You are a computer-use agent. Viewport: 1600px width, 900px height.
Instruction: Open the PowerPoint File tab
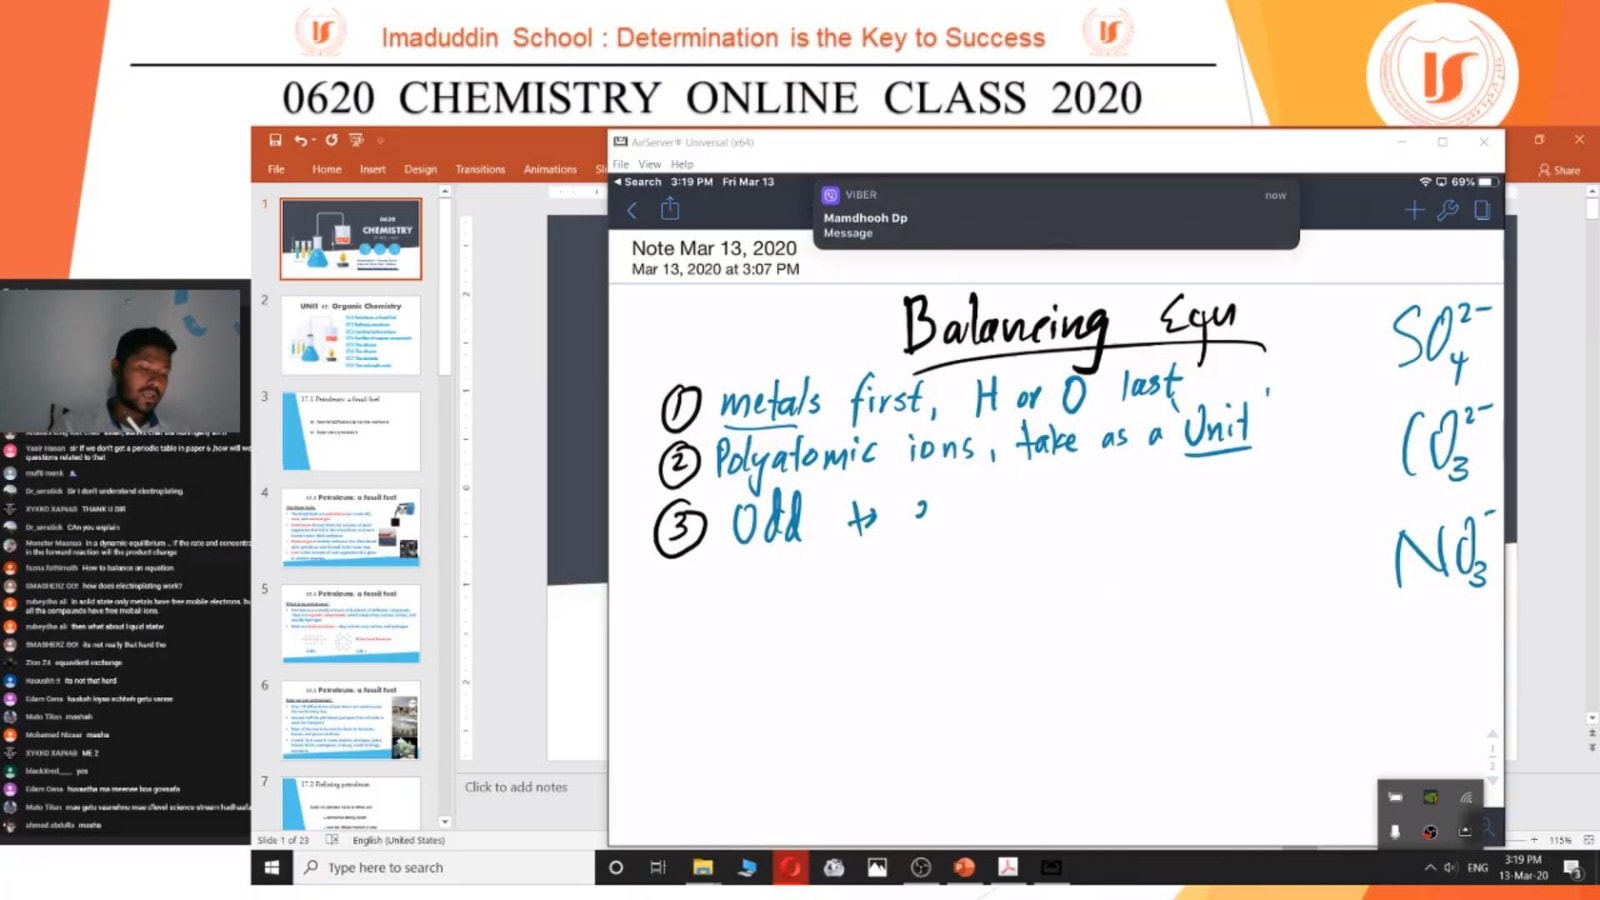pos(276,169)
